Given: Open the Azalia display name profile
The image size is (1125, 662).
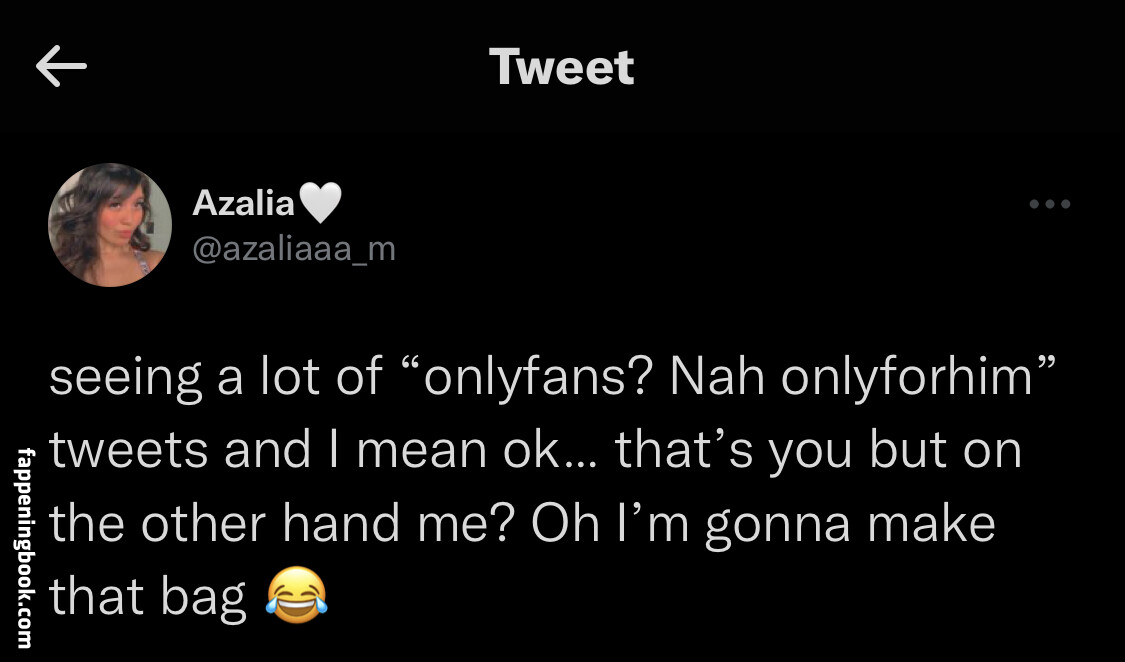Looking at the screenshot, I should click(x=243, y=204).
